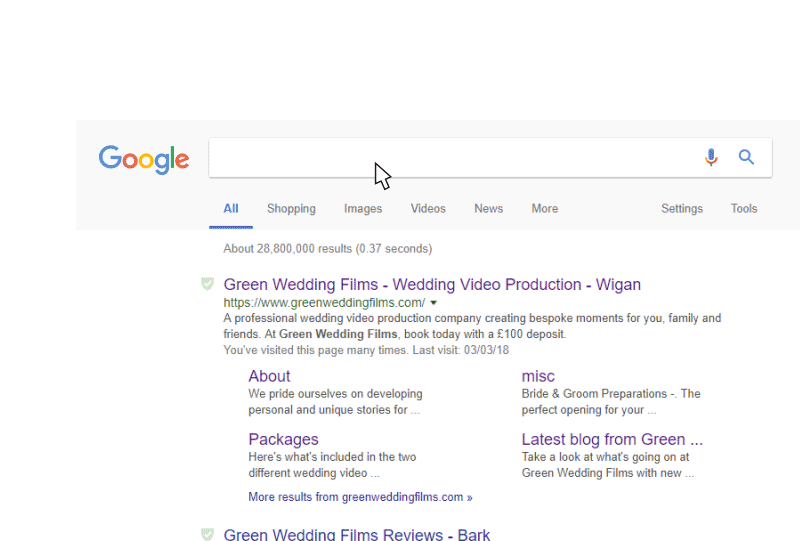The width and height of the screenshot is (800, 541).
Task: Click More results from greenweddingfilms.com
Action: click(360, 497)
